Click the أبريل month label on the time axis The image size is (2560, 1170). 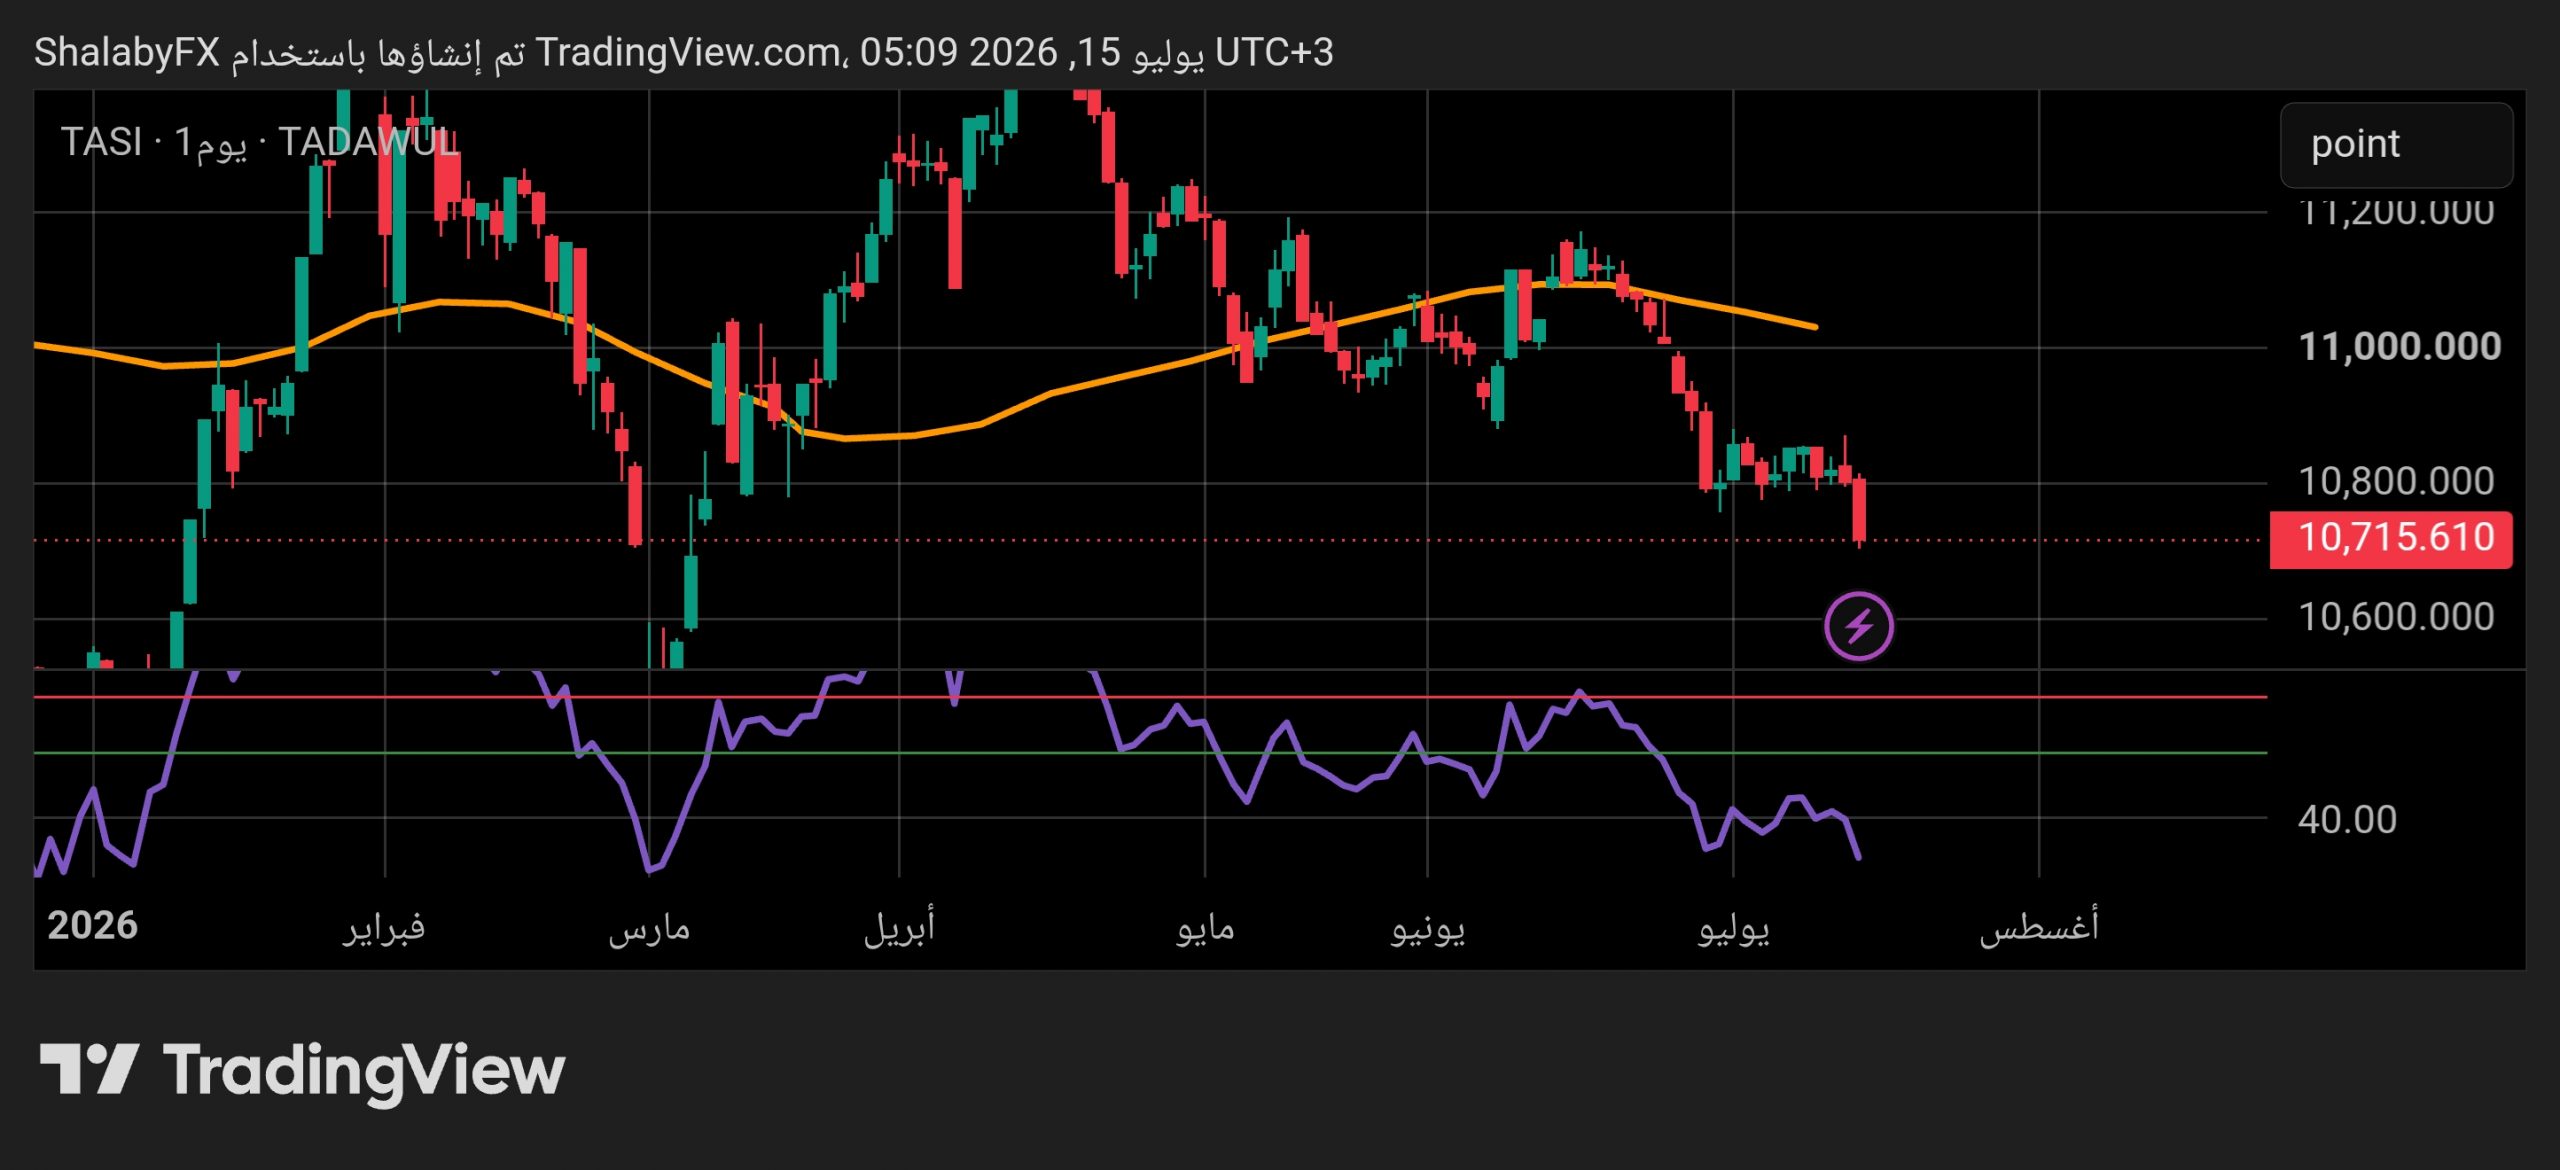click(899, 928)
